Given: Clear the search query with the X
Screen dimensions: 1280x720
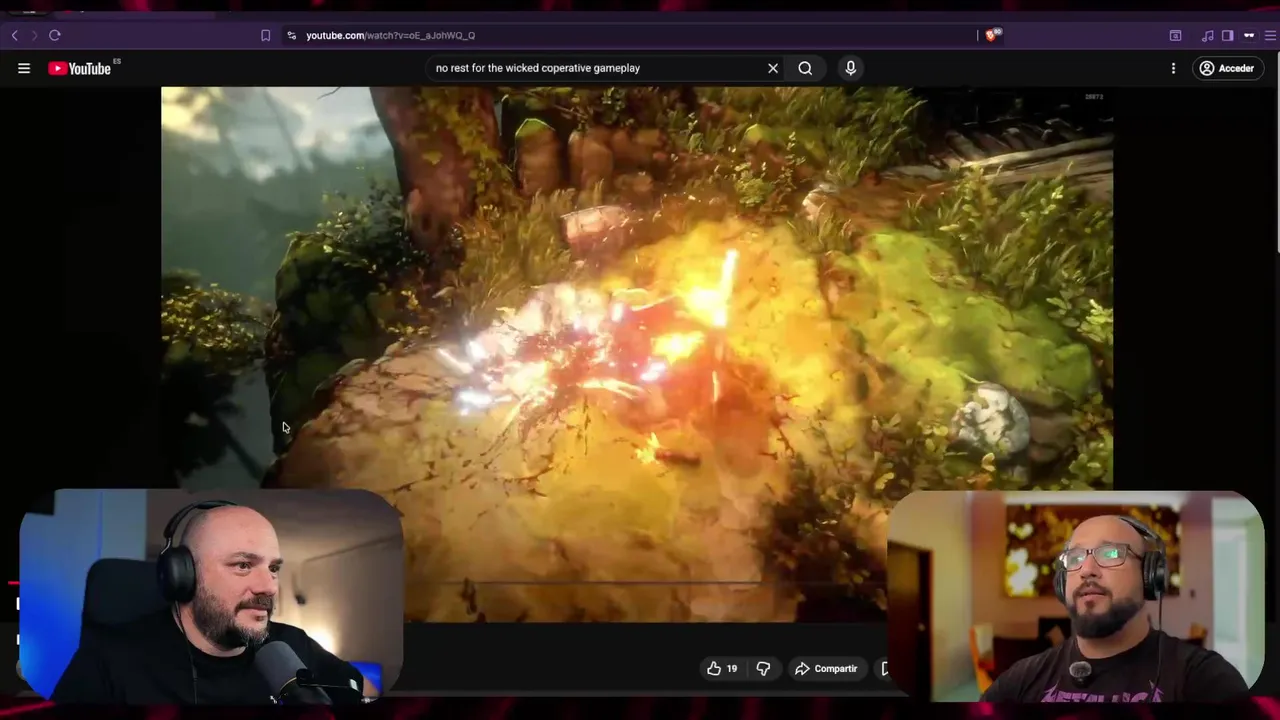Looking at the screenshot, I should (773, 68).
